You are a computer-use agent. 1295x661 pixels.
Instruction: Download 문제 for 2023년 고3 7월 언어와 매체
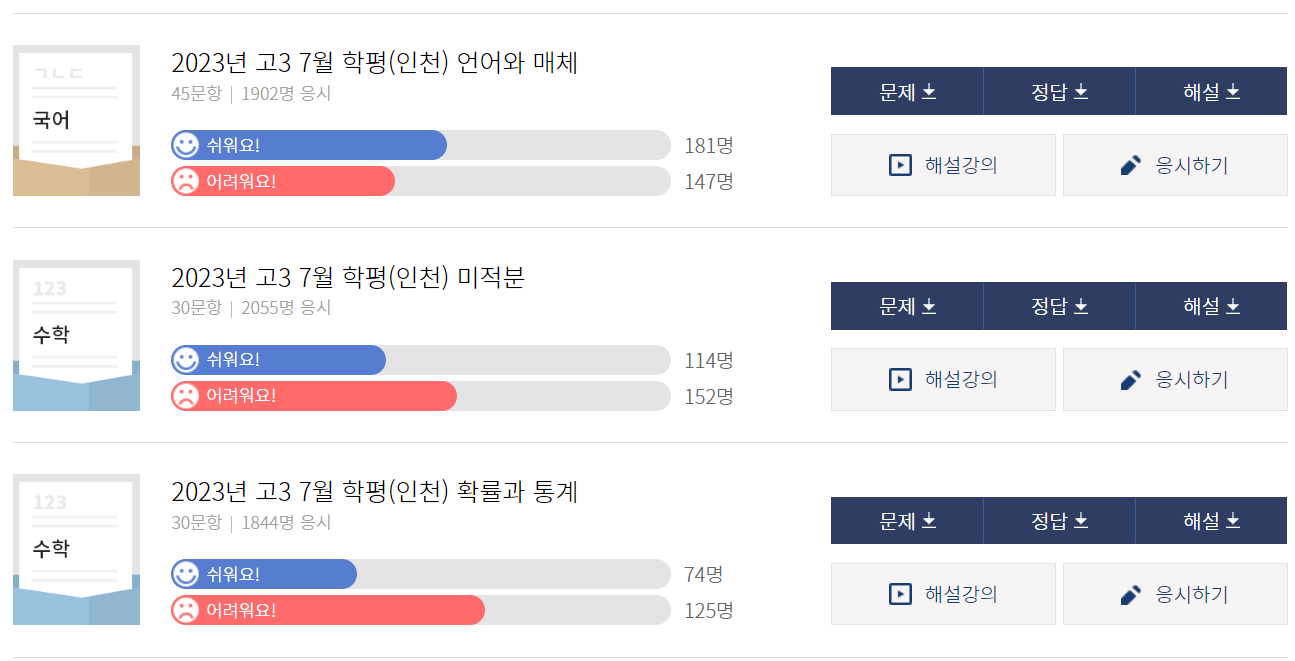click(907, 91)
